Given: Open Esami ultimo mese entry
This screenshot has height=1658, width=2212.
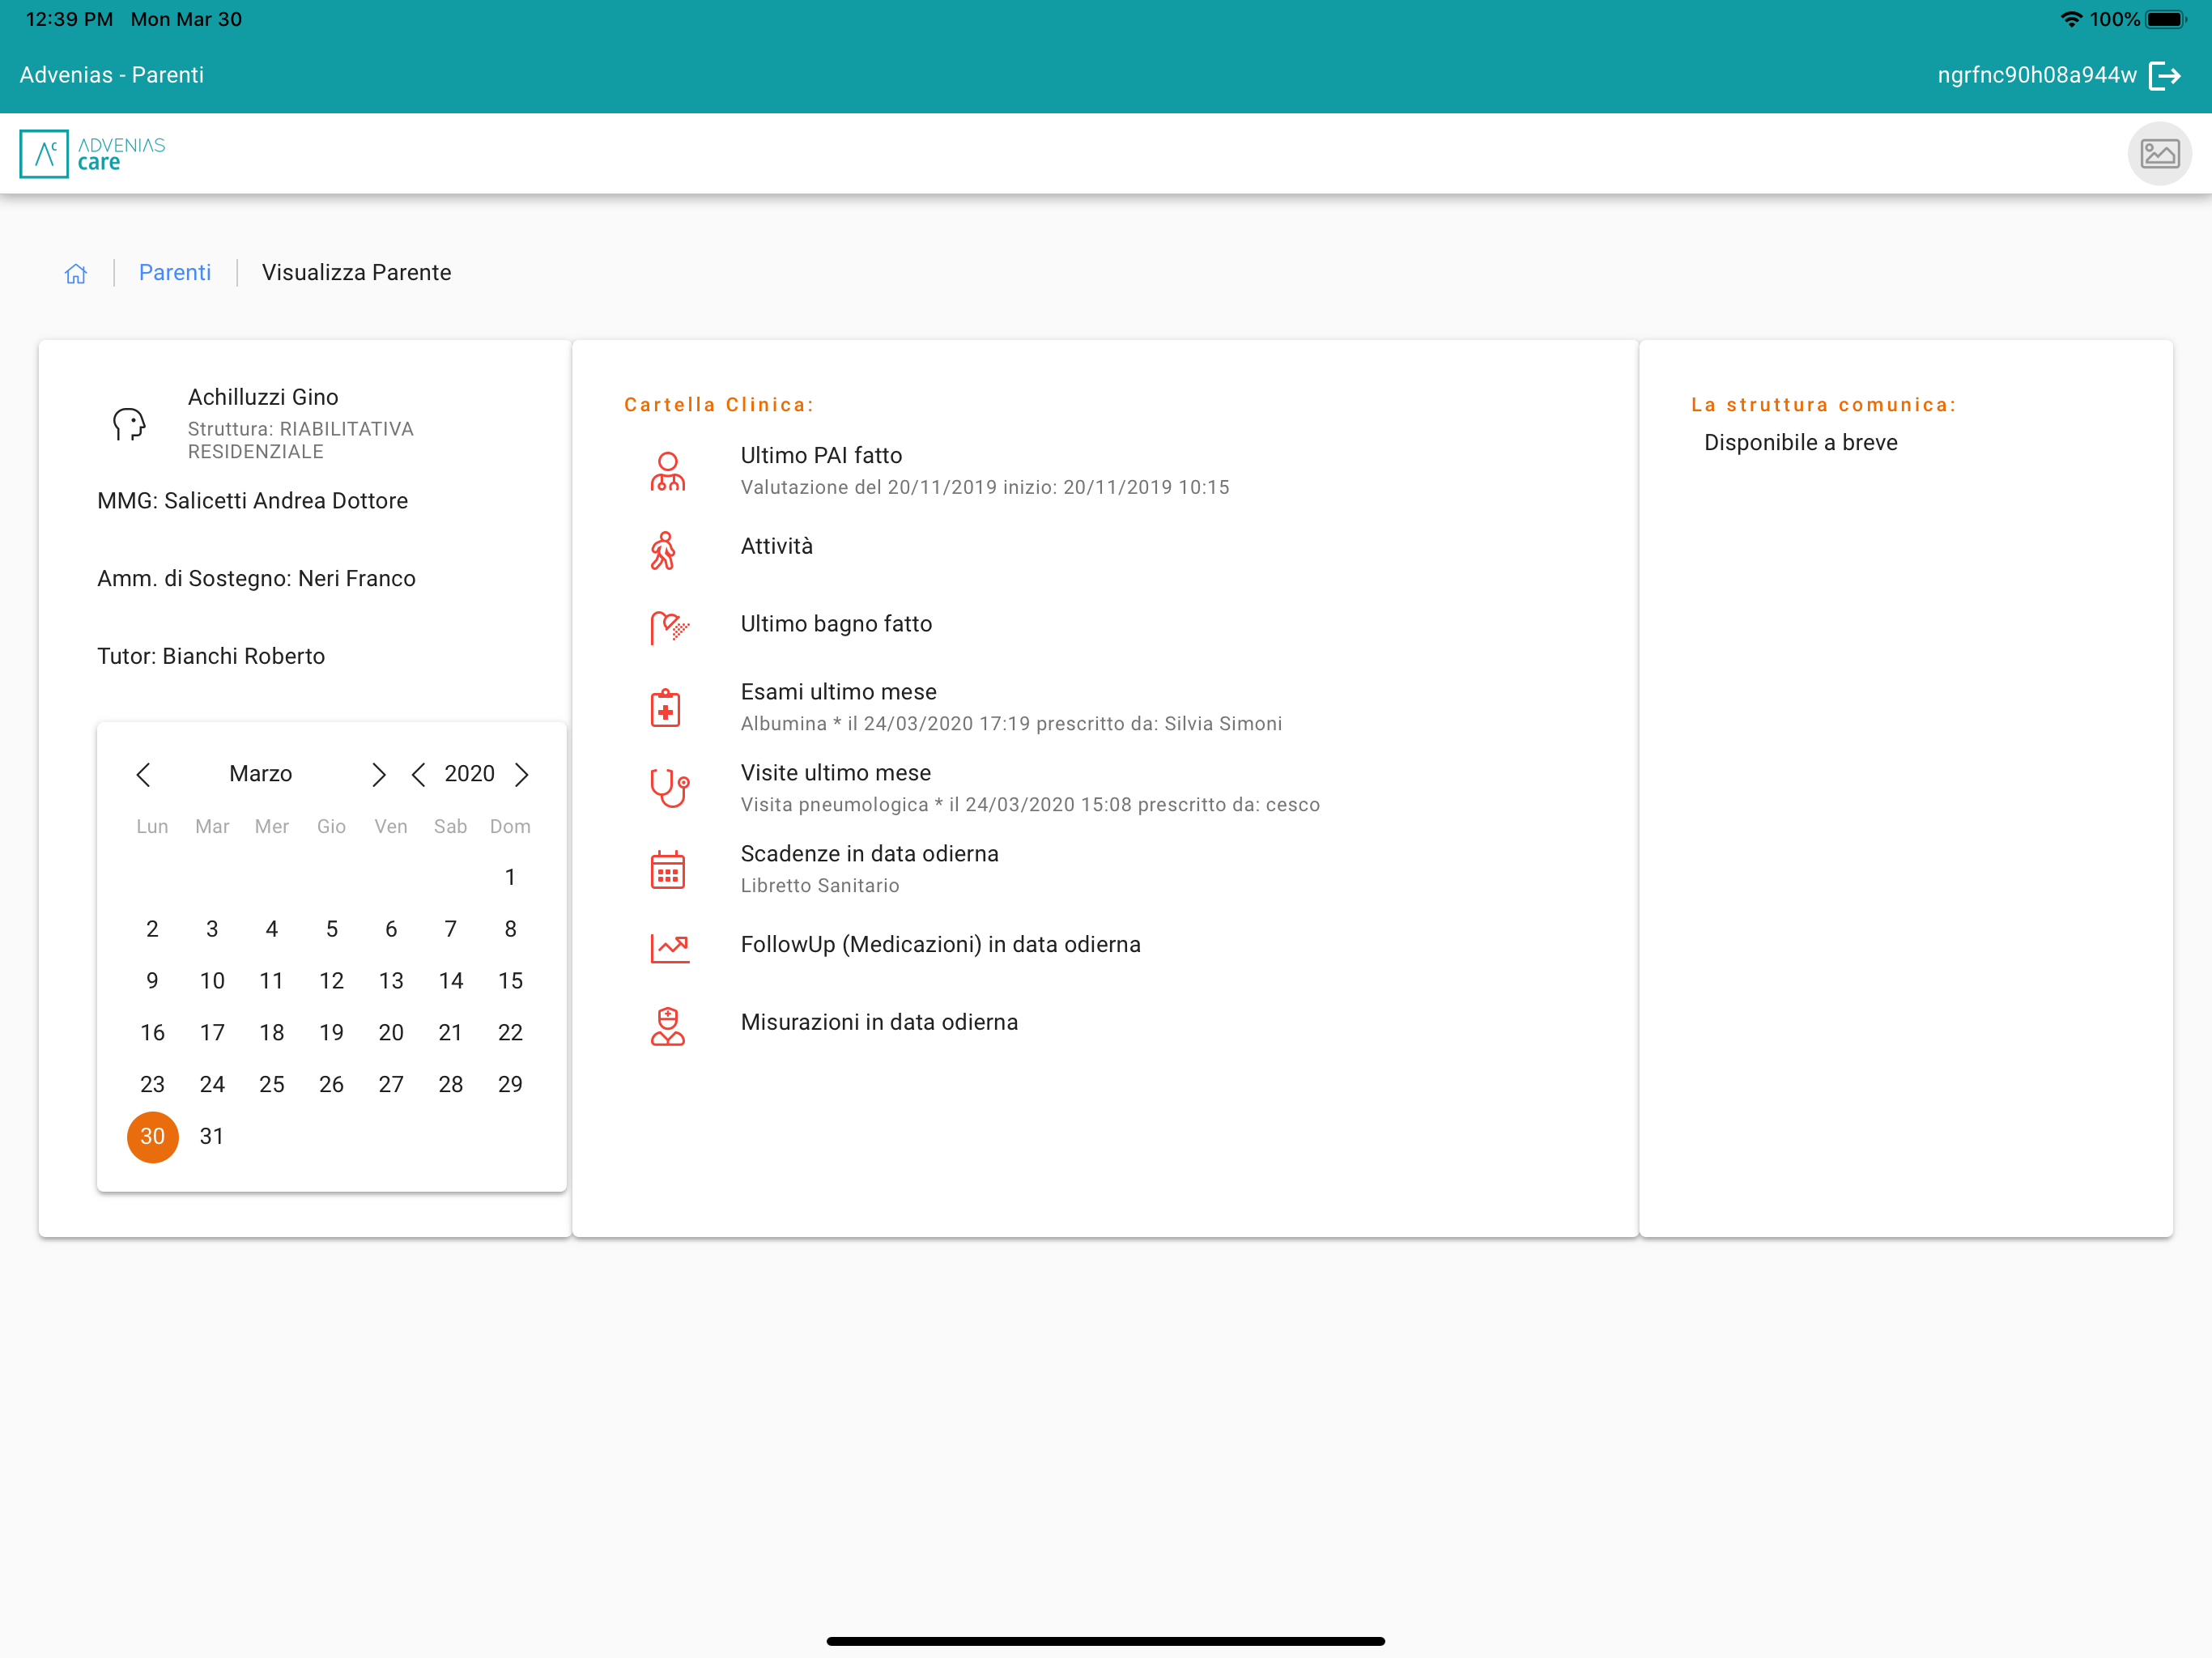Looking at the screenshot, I should click(1104, 708).
